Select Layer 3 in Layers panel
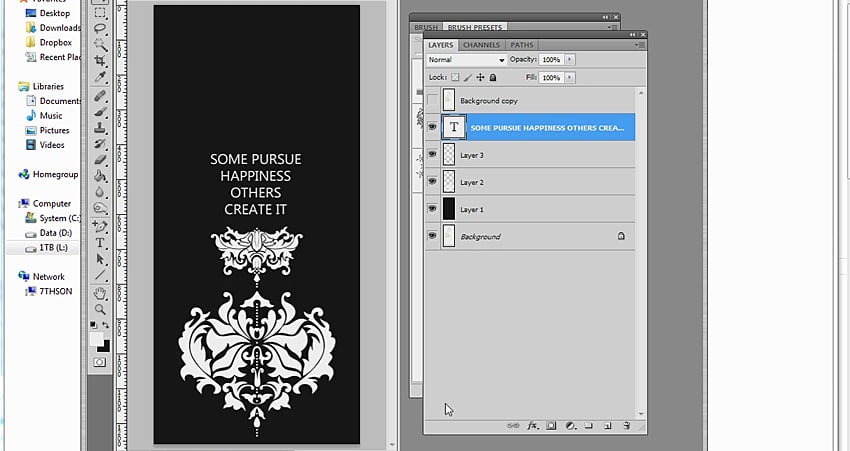 [x=530, y=154]
